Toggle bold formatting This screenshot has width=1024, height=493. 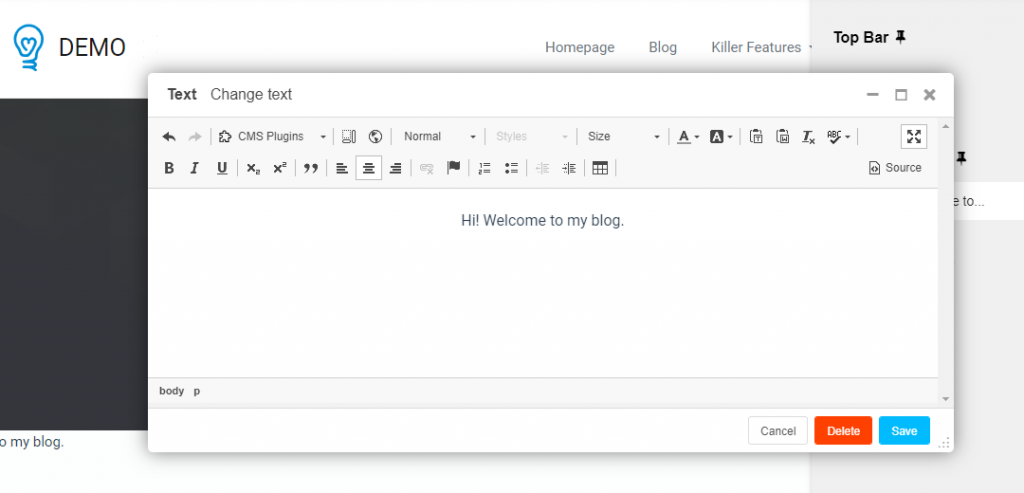(169, 168)
